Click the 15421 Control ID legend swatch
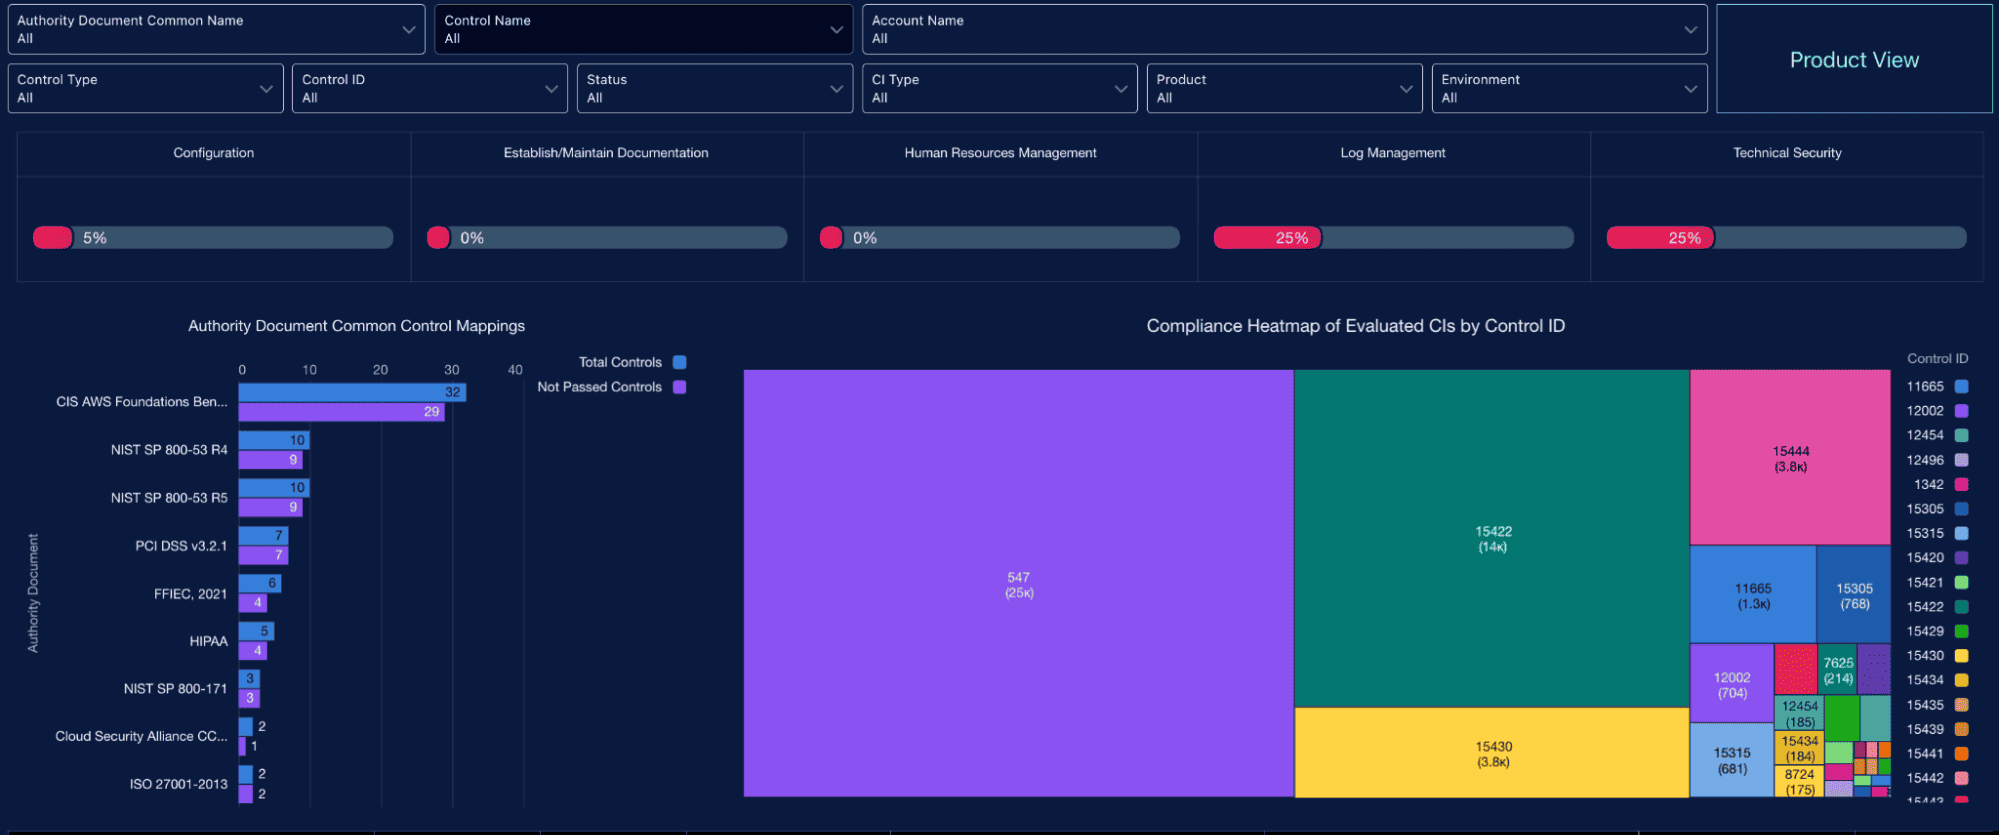The width and height of the screenshot is (1999, 835). 1962,582
